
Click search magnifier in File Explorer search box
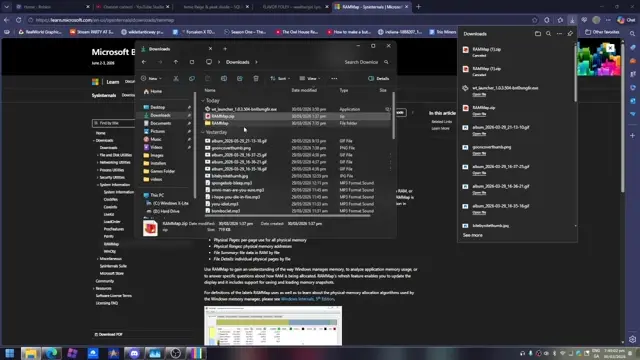[386, 62]
